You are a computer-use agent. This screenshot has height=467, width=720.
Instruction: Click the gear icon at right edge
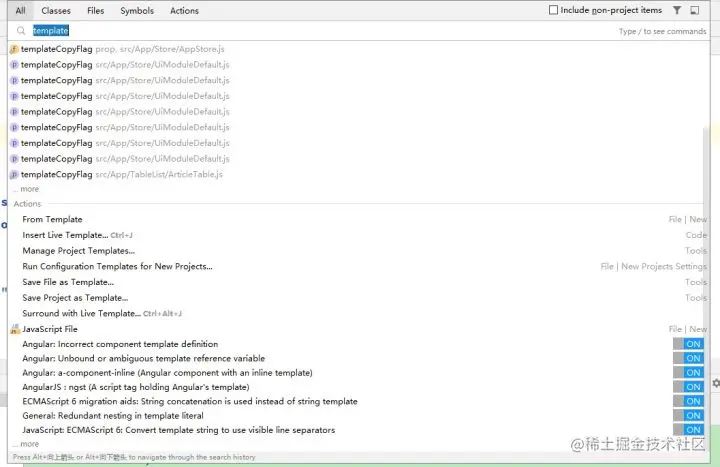(715, 383)
